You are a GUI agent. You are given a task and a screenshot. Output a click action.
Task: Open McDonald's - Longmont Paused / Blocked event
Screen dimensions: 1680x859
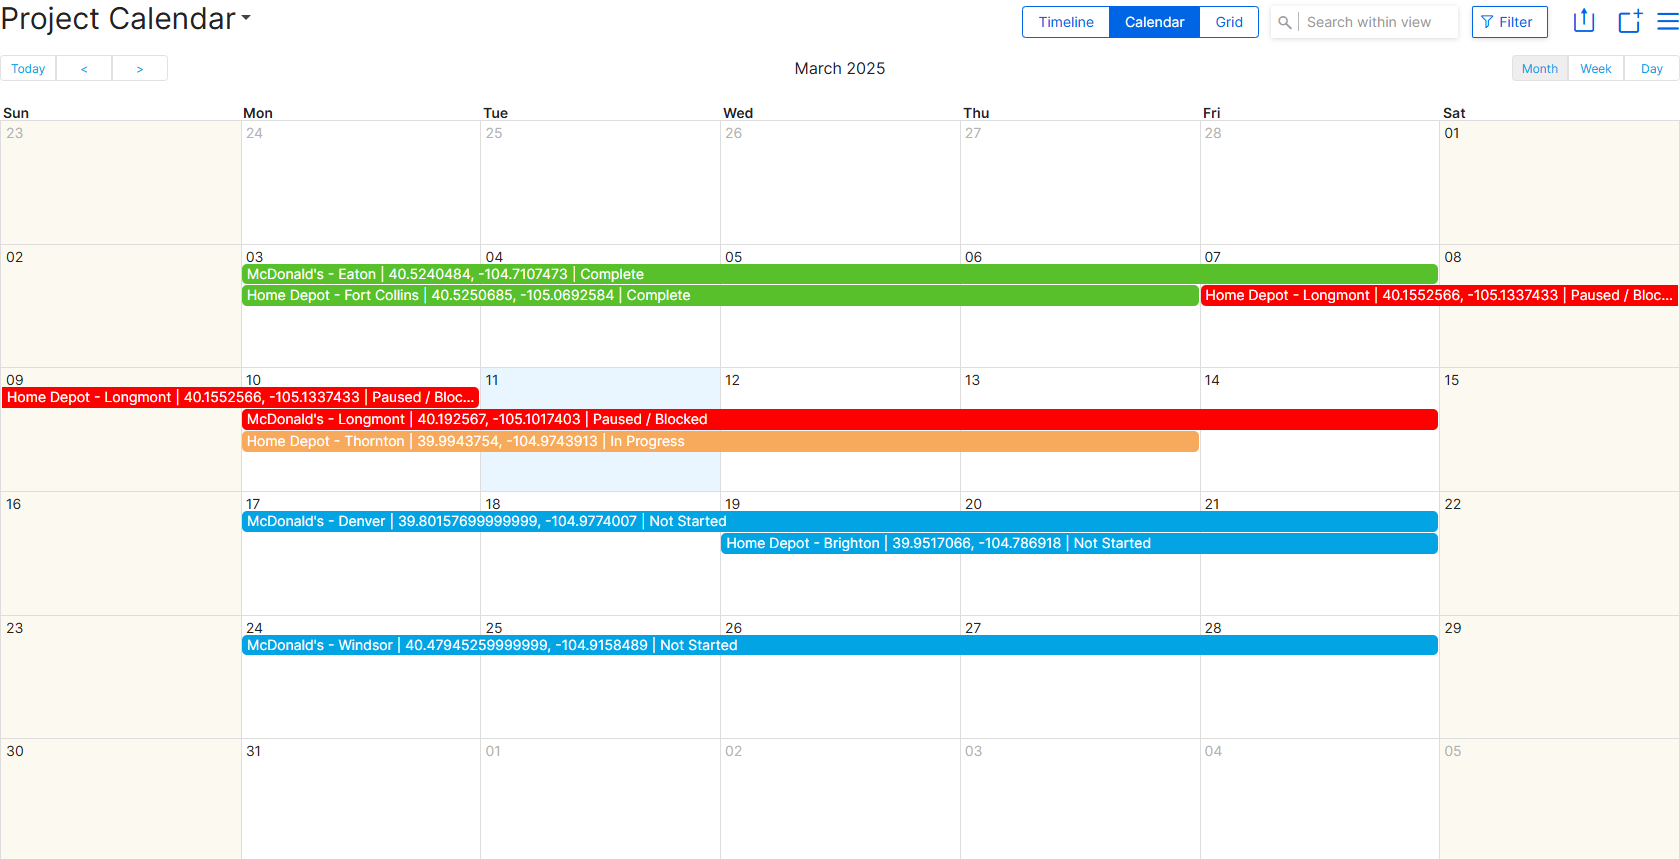pyautogui.click(x=840, y=419)
